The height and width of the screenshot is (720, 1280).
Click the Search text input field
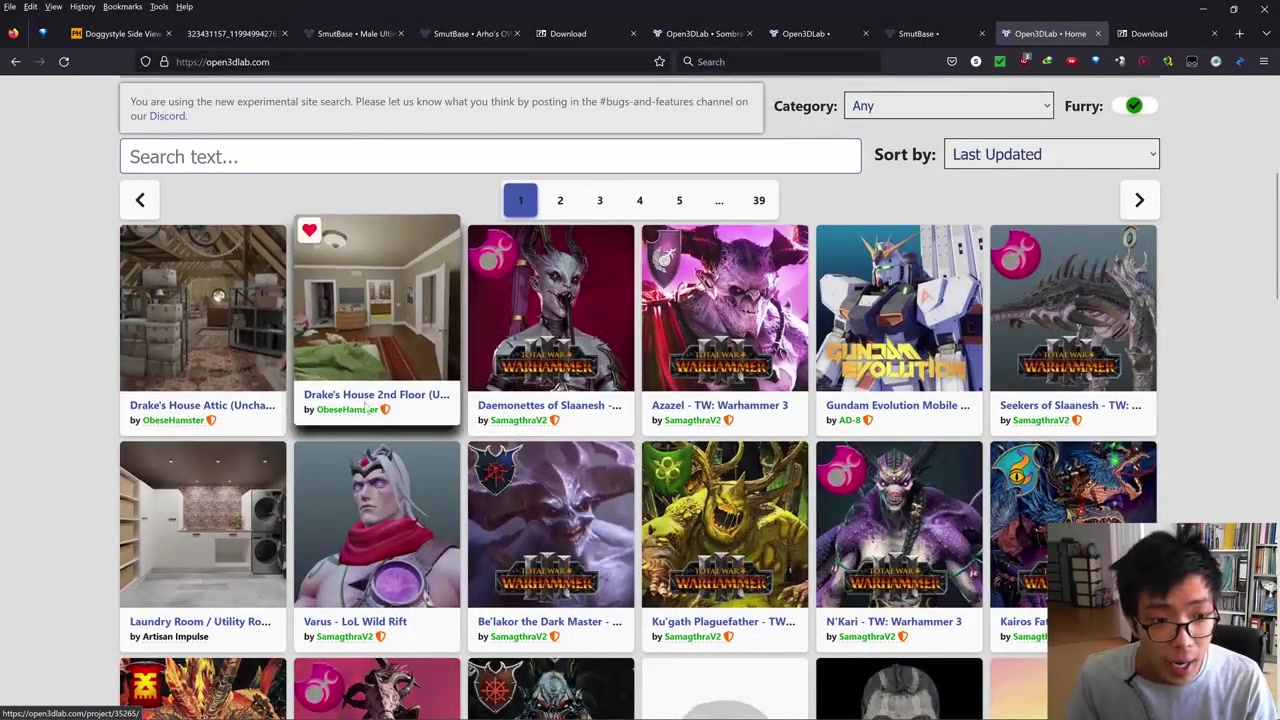pyautogui.click(x=490, y=157)
